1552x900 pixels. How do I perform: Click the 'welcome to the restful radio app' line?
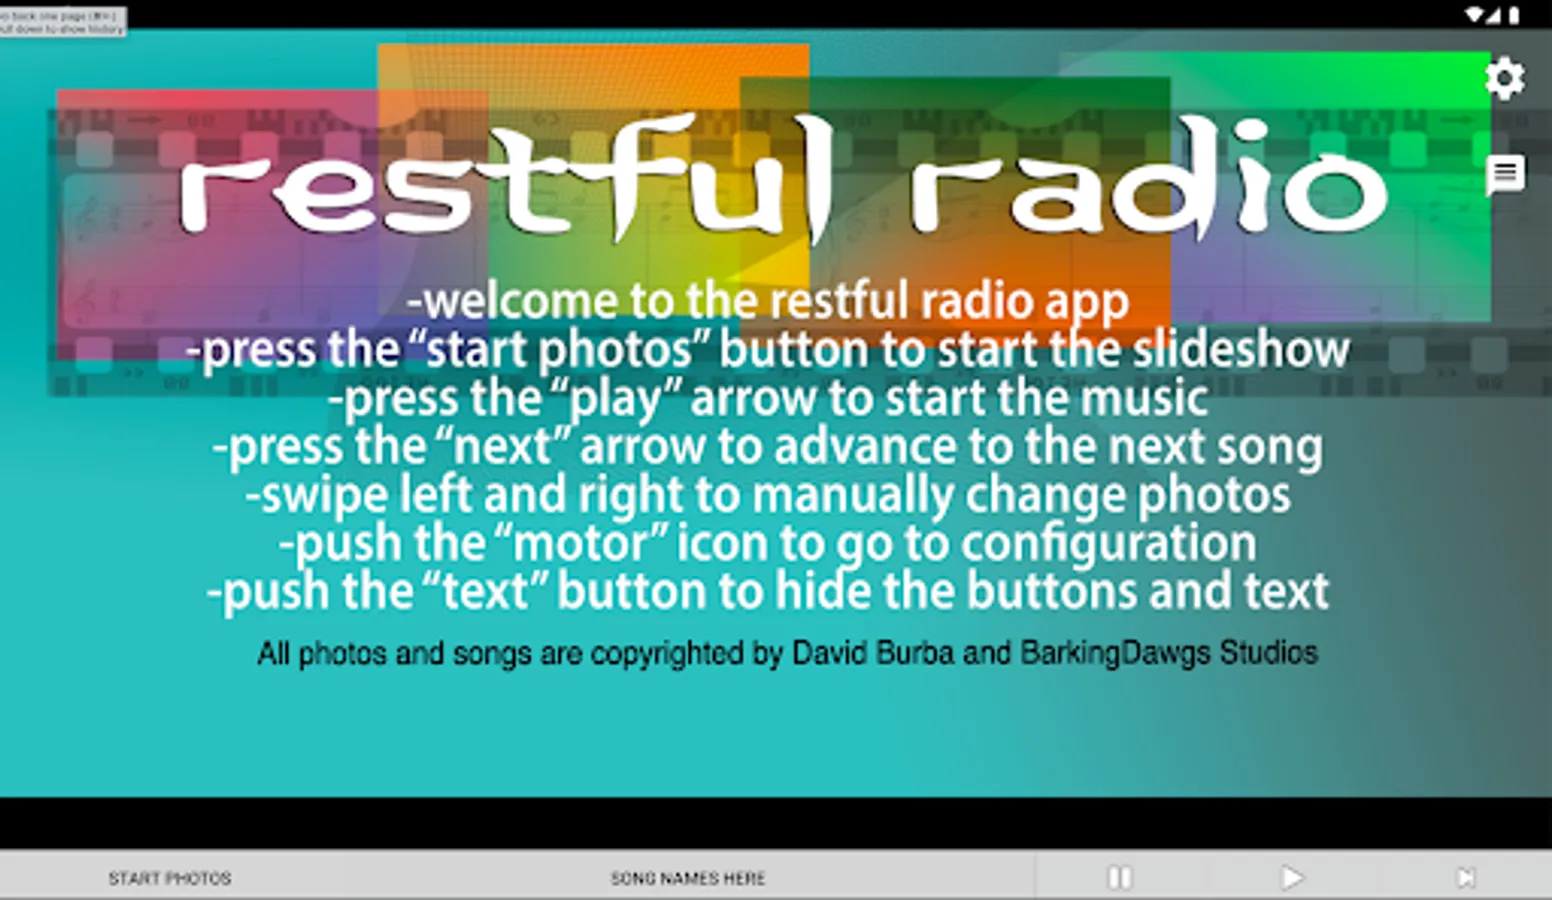point(768,302)
